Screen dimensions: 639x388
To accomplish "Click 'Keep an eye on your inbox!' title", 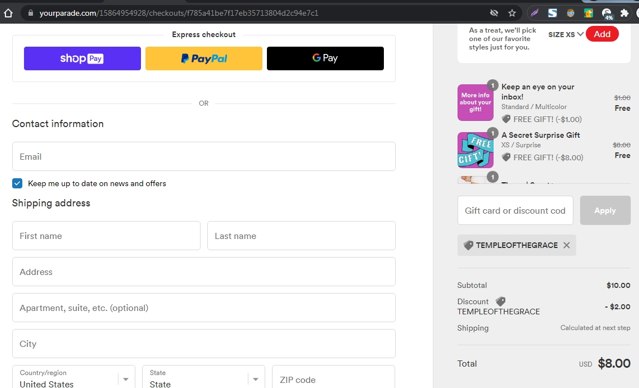I will 538,92.
